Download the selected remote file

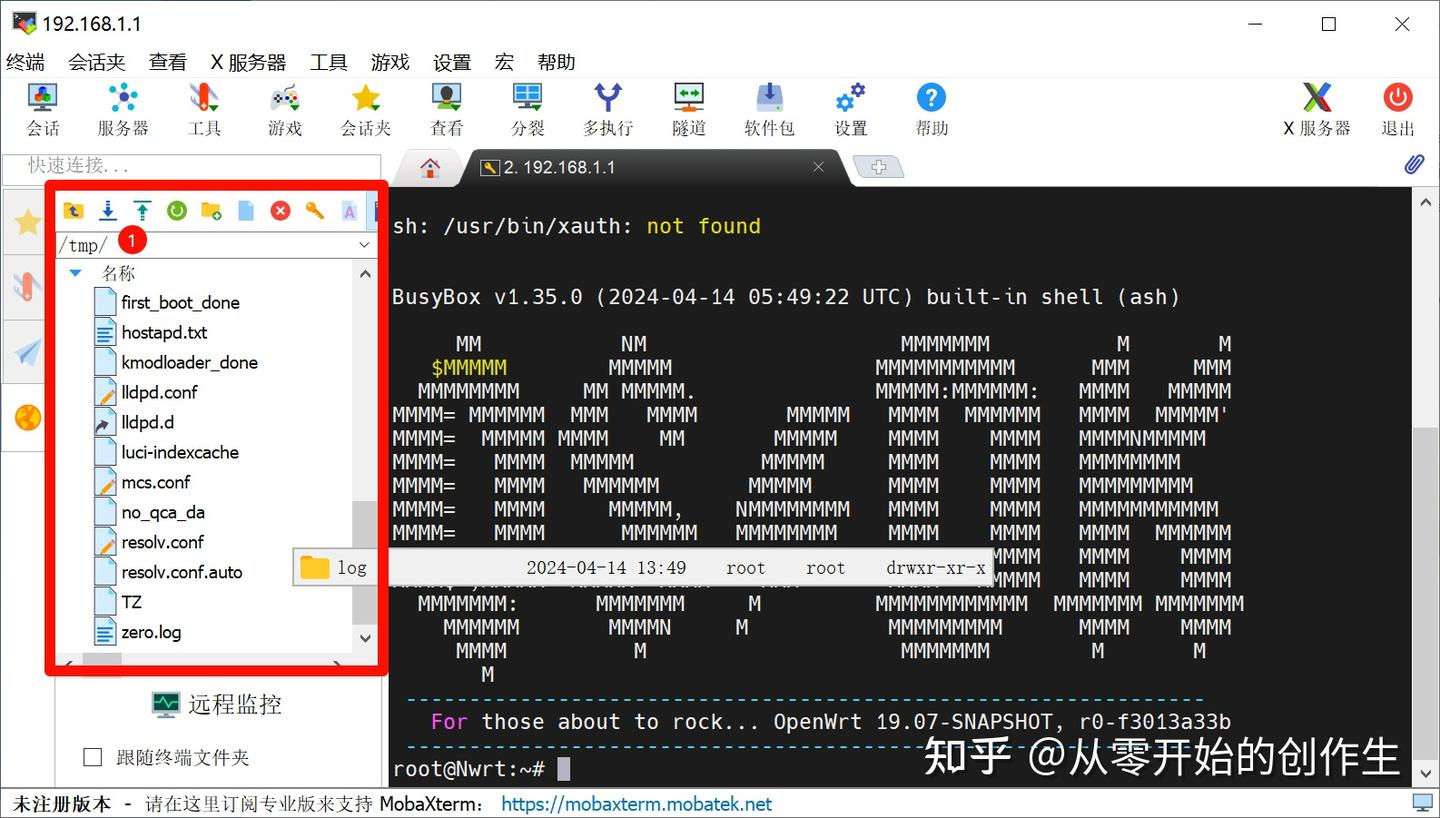tap(108, 211)
